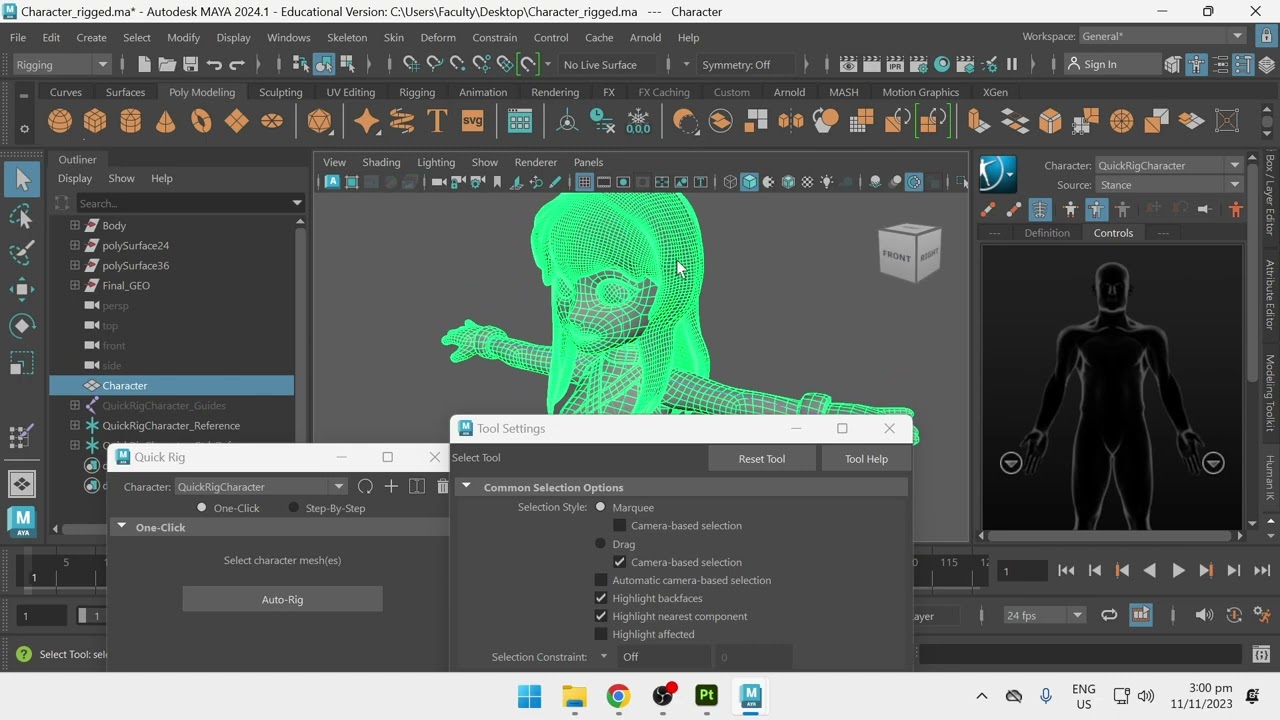Create a polygon cone from shelf
Viewport: 1280px width, 720px height.
pos(165,121)
